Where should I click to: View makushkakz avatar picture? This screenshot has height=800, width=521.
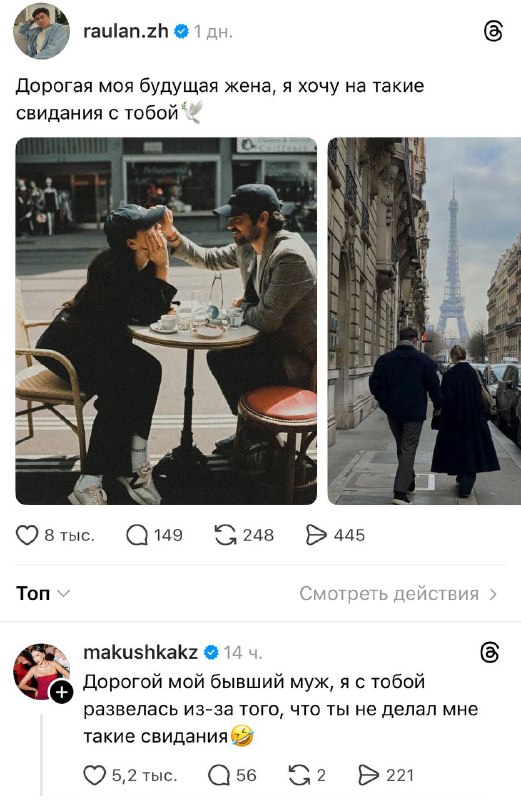point(41,671)
